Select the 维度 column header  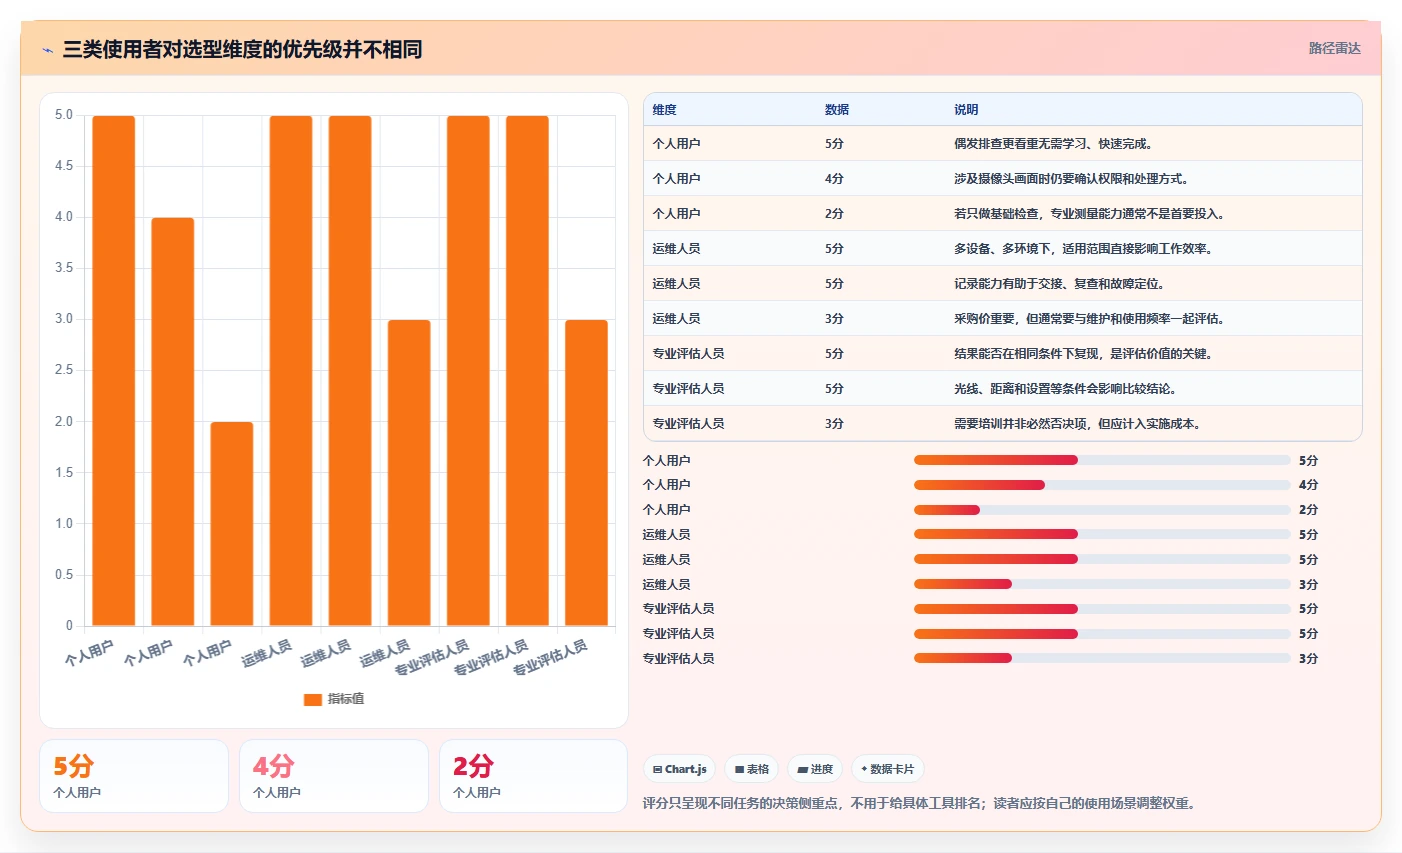(x=665, y=110)
